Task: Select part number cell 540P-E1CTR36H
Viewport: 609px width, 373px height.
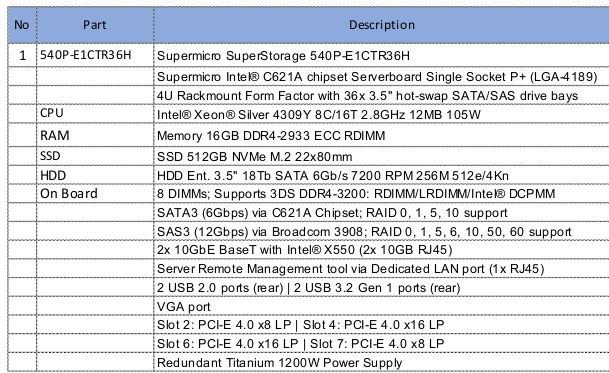Action: 95,55
